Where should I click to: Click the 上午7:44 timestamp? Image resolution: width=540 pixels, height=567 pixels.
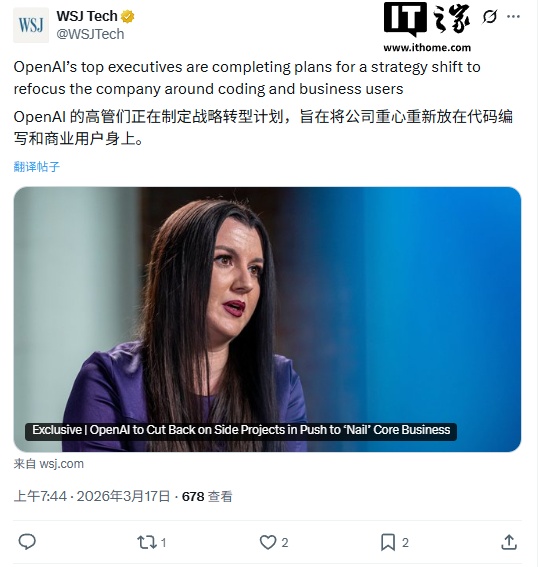coord(40,496)
